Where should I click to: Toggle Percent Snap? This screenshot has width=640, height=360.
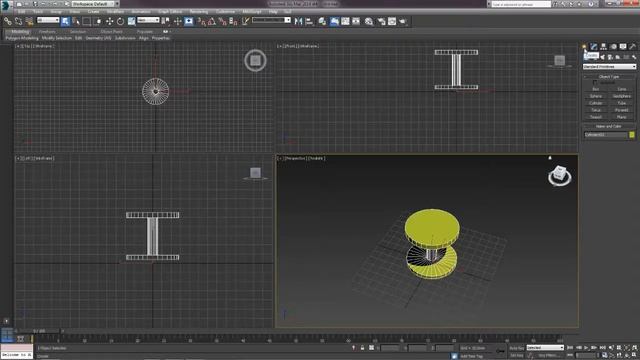(x=223, y=21)
